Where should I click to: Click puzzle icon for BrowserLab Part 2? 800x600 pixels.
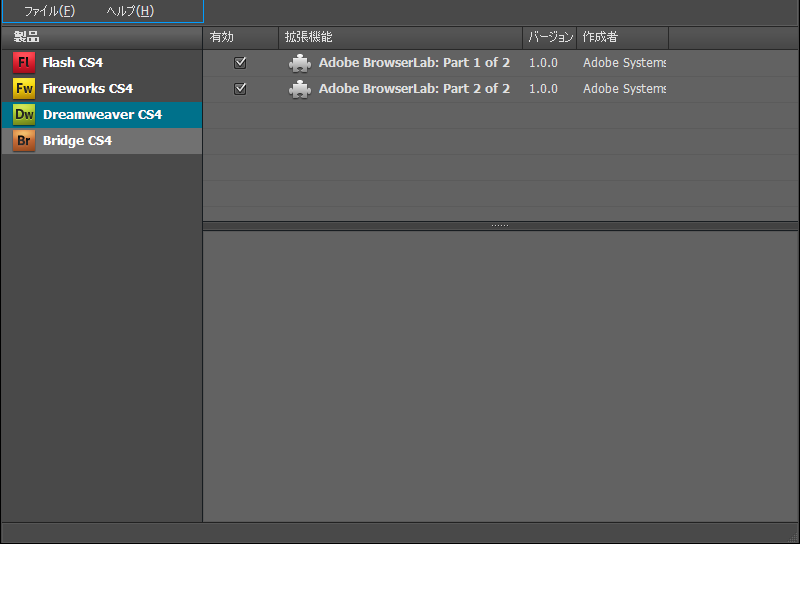[300, 89]
